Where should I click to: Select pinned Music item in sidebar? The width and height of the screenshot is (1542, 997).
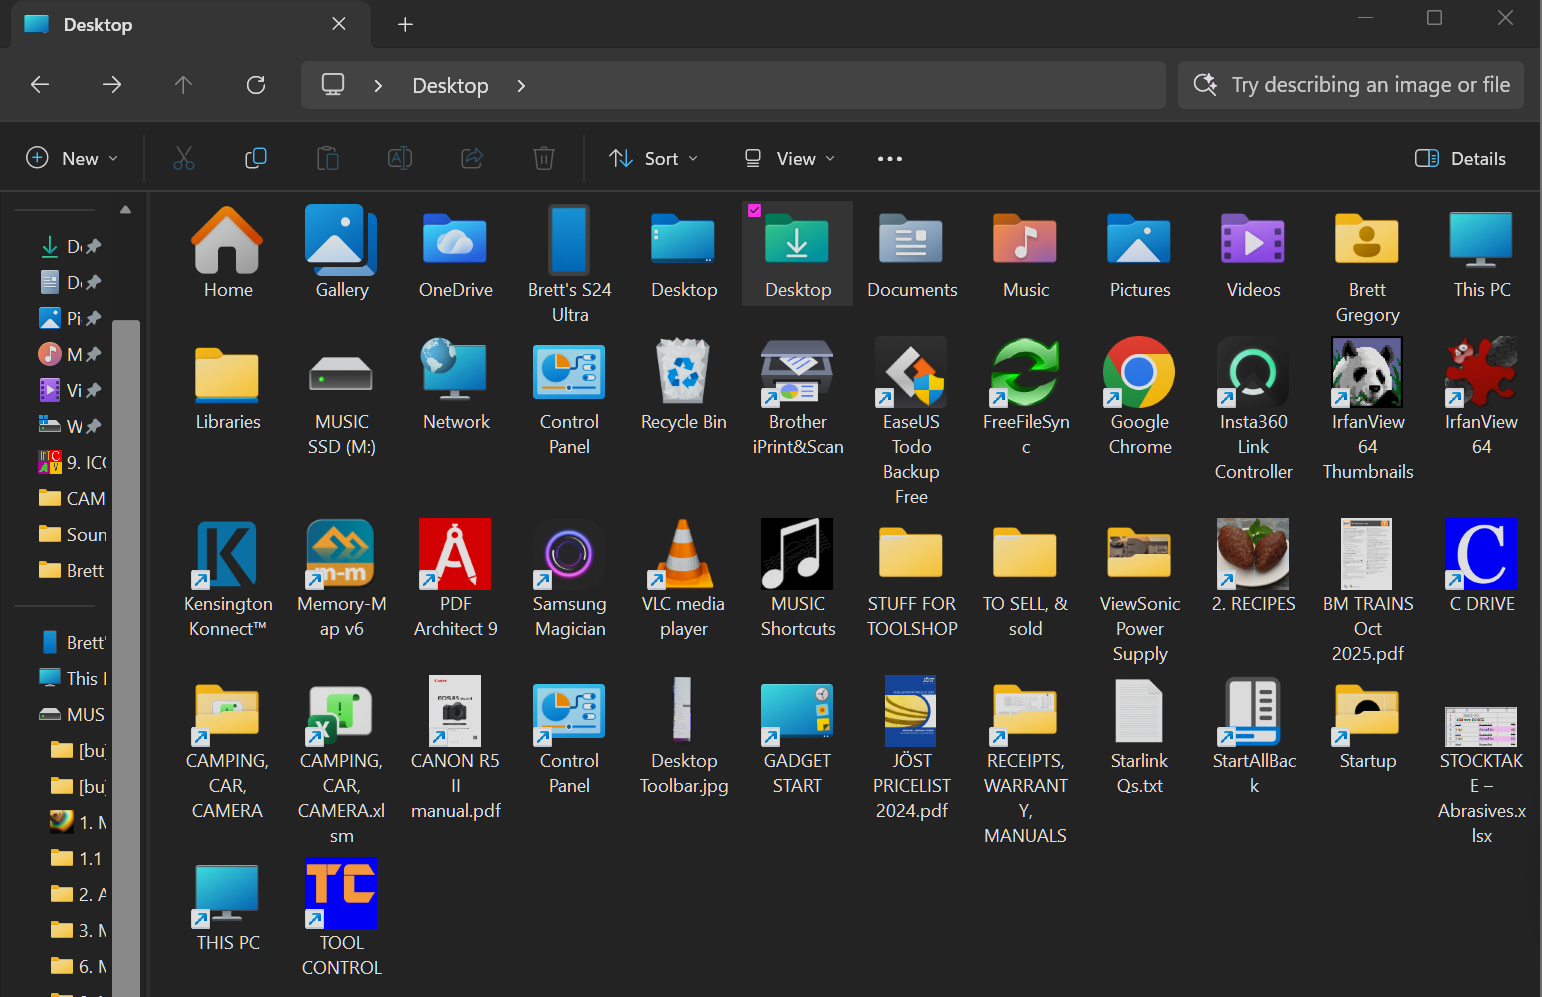point(72,354)
